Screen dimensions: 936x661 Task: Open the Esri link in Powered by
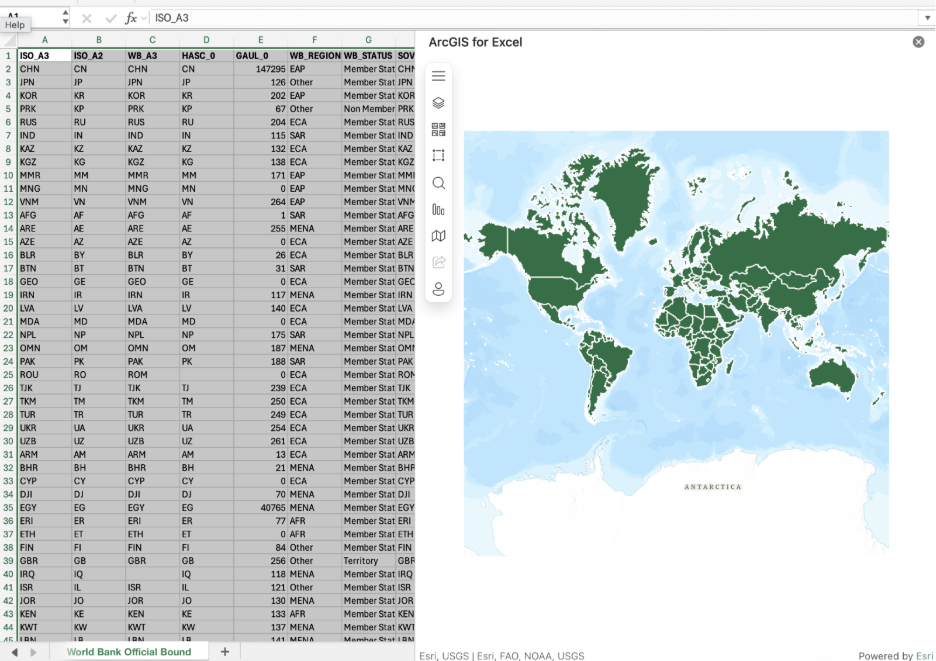click(x=925, y=655)
